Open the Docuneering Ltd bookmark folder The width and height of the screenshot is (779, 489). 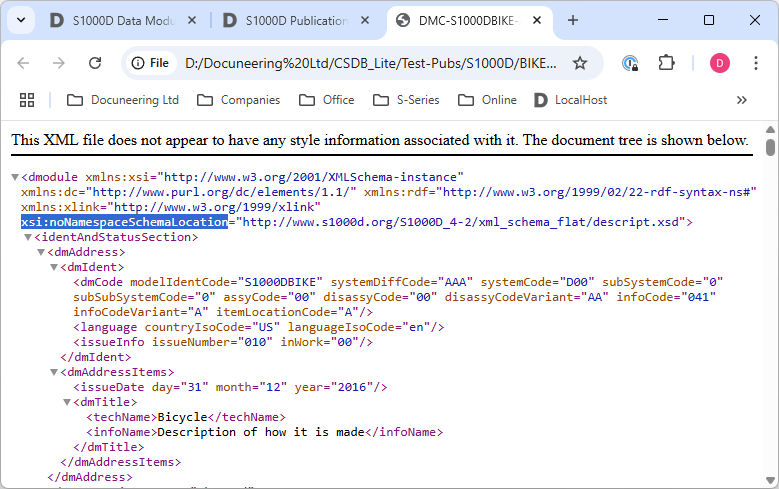pyautogui.click(x=122, y=100)
